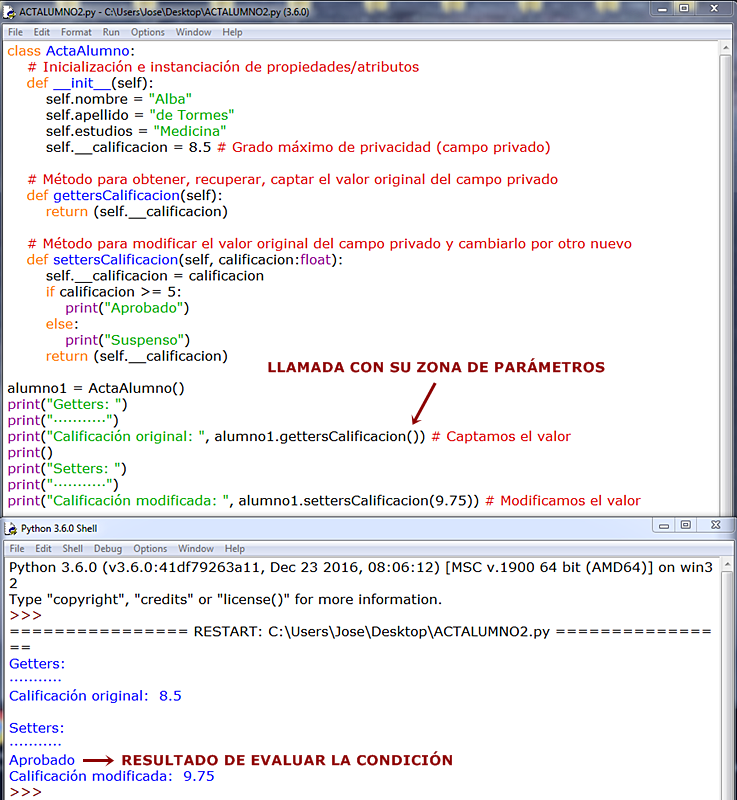Screen dimensions: 737x800
Task: Maximize the ACTALUMNO2.py editor window
Action: (684, 9)
